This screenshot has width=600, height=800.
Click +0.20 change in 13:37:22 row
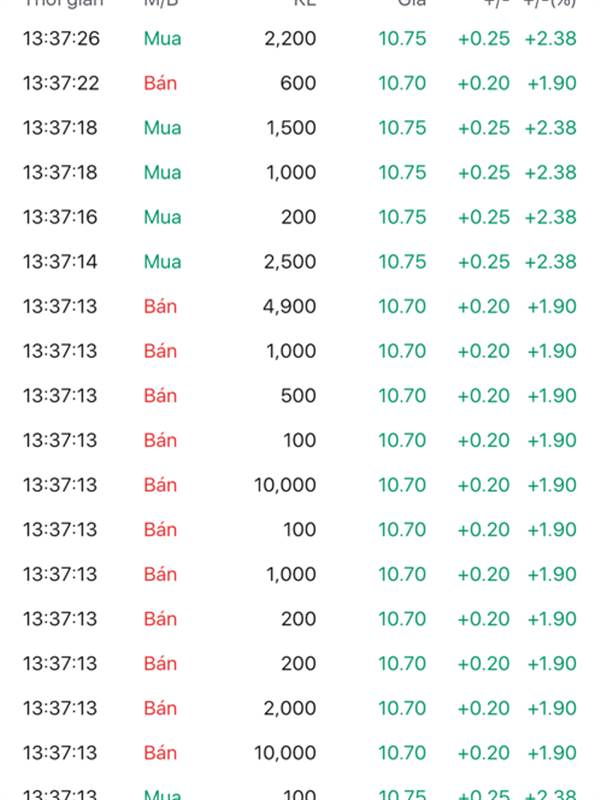pos(484,83)
